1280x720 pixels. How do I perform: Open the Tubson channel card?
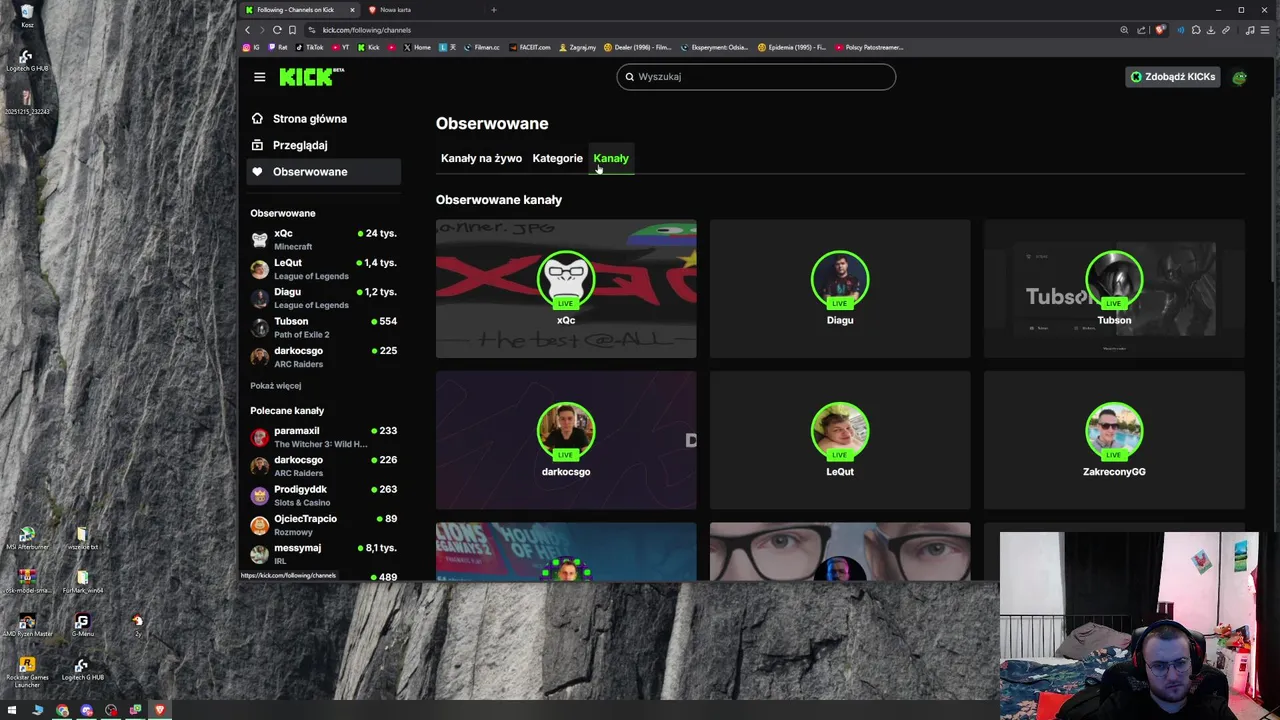pos(1114,289)
